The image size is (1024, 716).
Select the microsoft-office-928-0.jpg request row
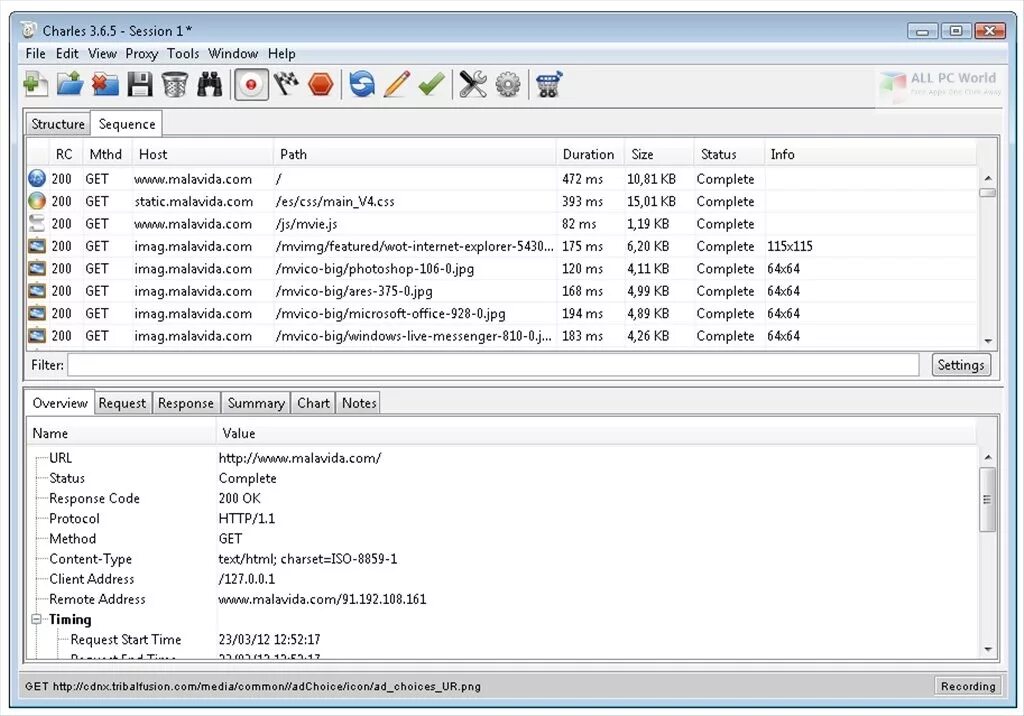[502, 314]
